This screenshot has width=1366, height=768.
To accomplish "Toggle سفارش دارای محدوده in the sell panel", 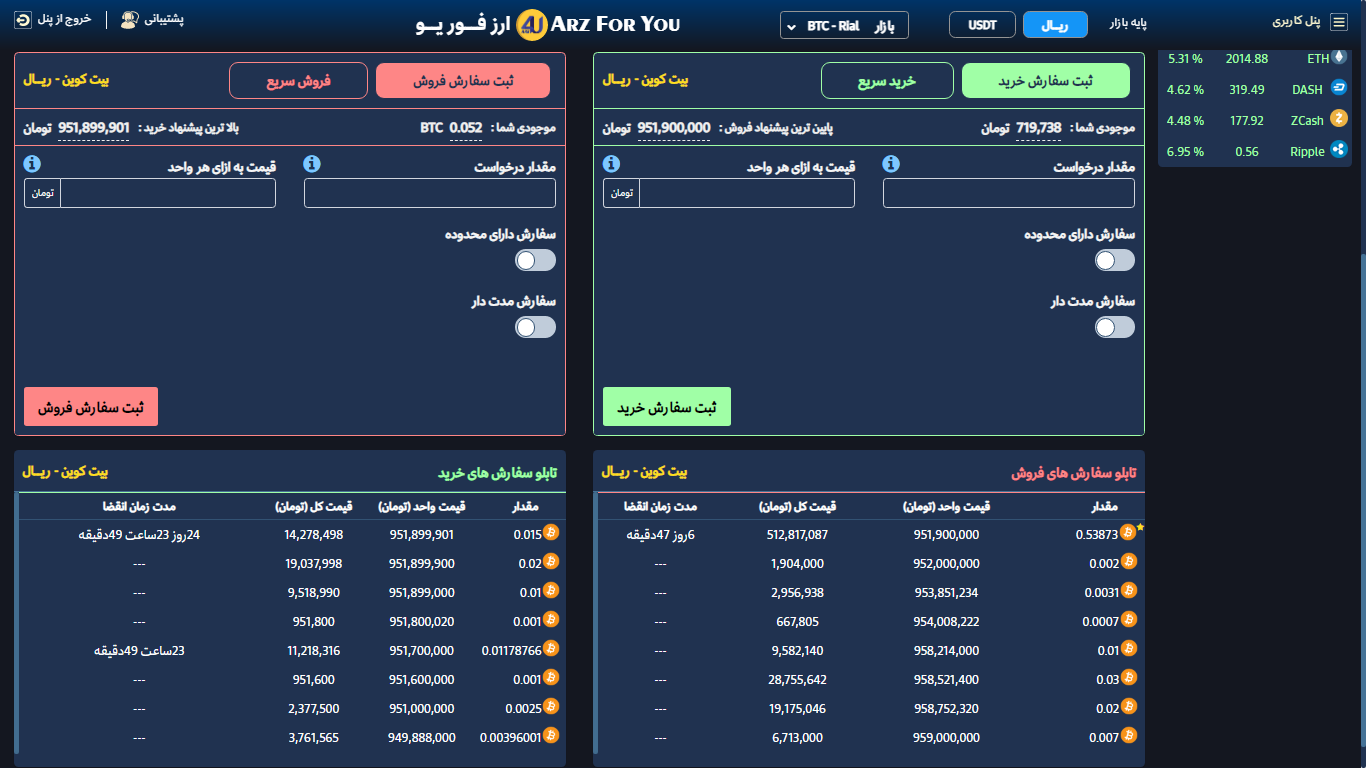I will (x=535, y=260).
